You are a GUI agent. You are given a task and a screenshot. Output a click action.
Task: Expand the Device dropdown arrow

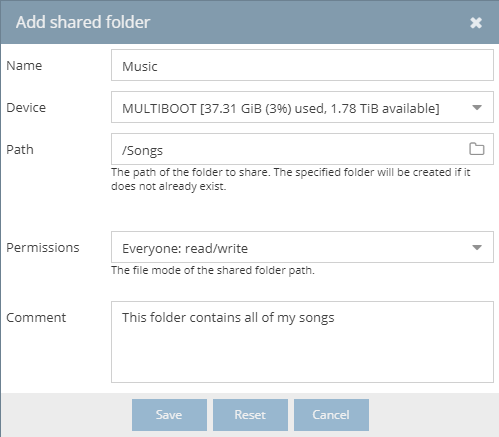coord(477,108)
